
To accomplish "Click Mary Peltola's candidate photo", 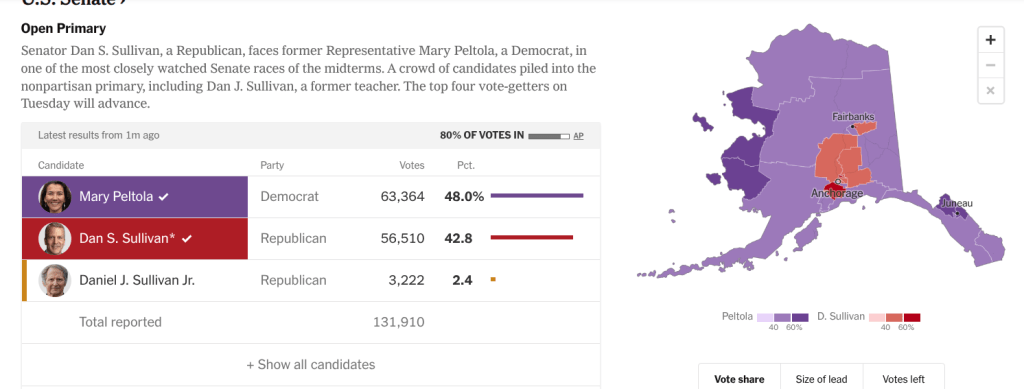I will [55, 196].
